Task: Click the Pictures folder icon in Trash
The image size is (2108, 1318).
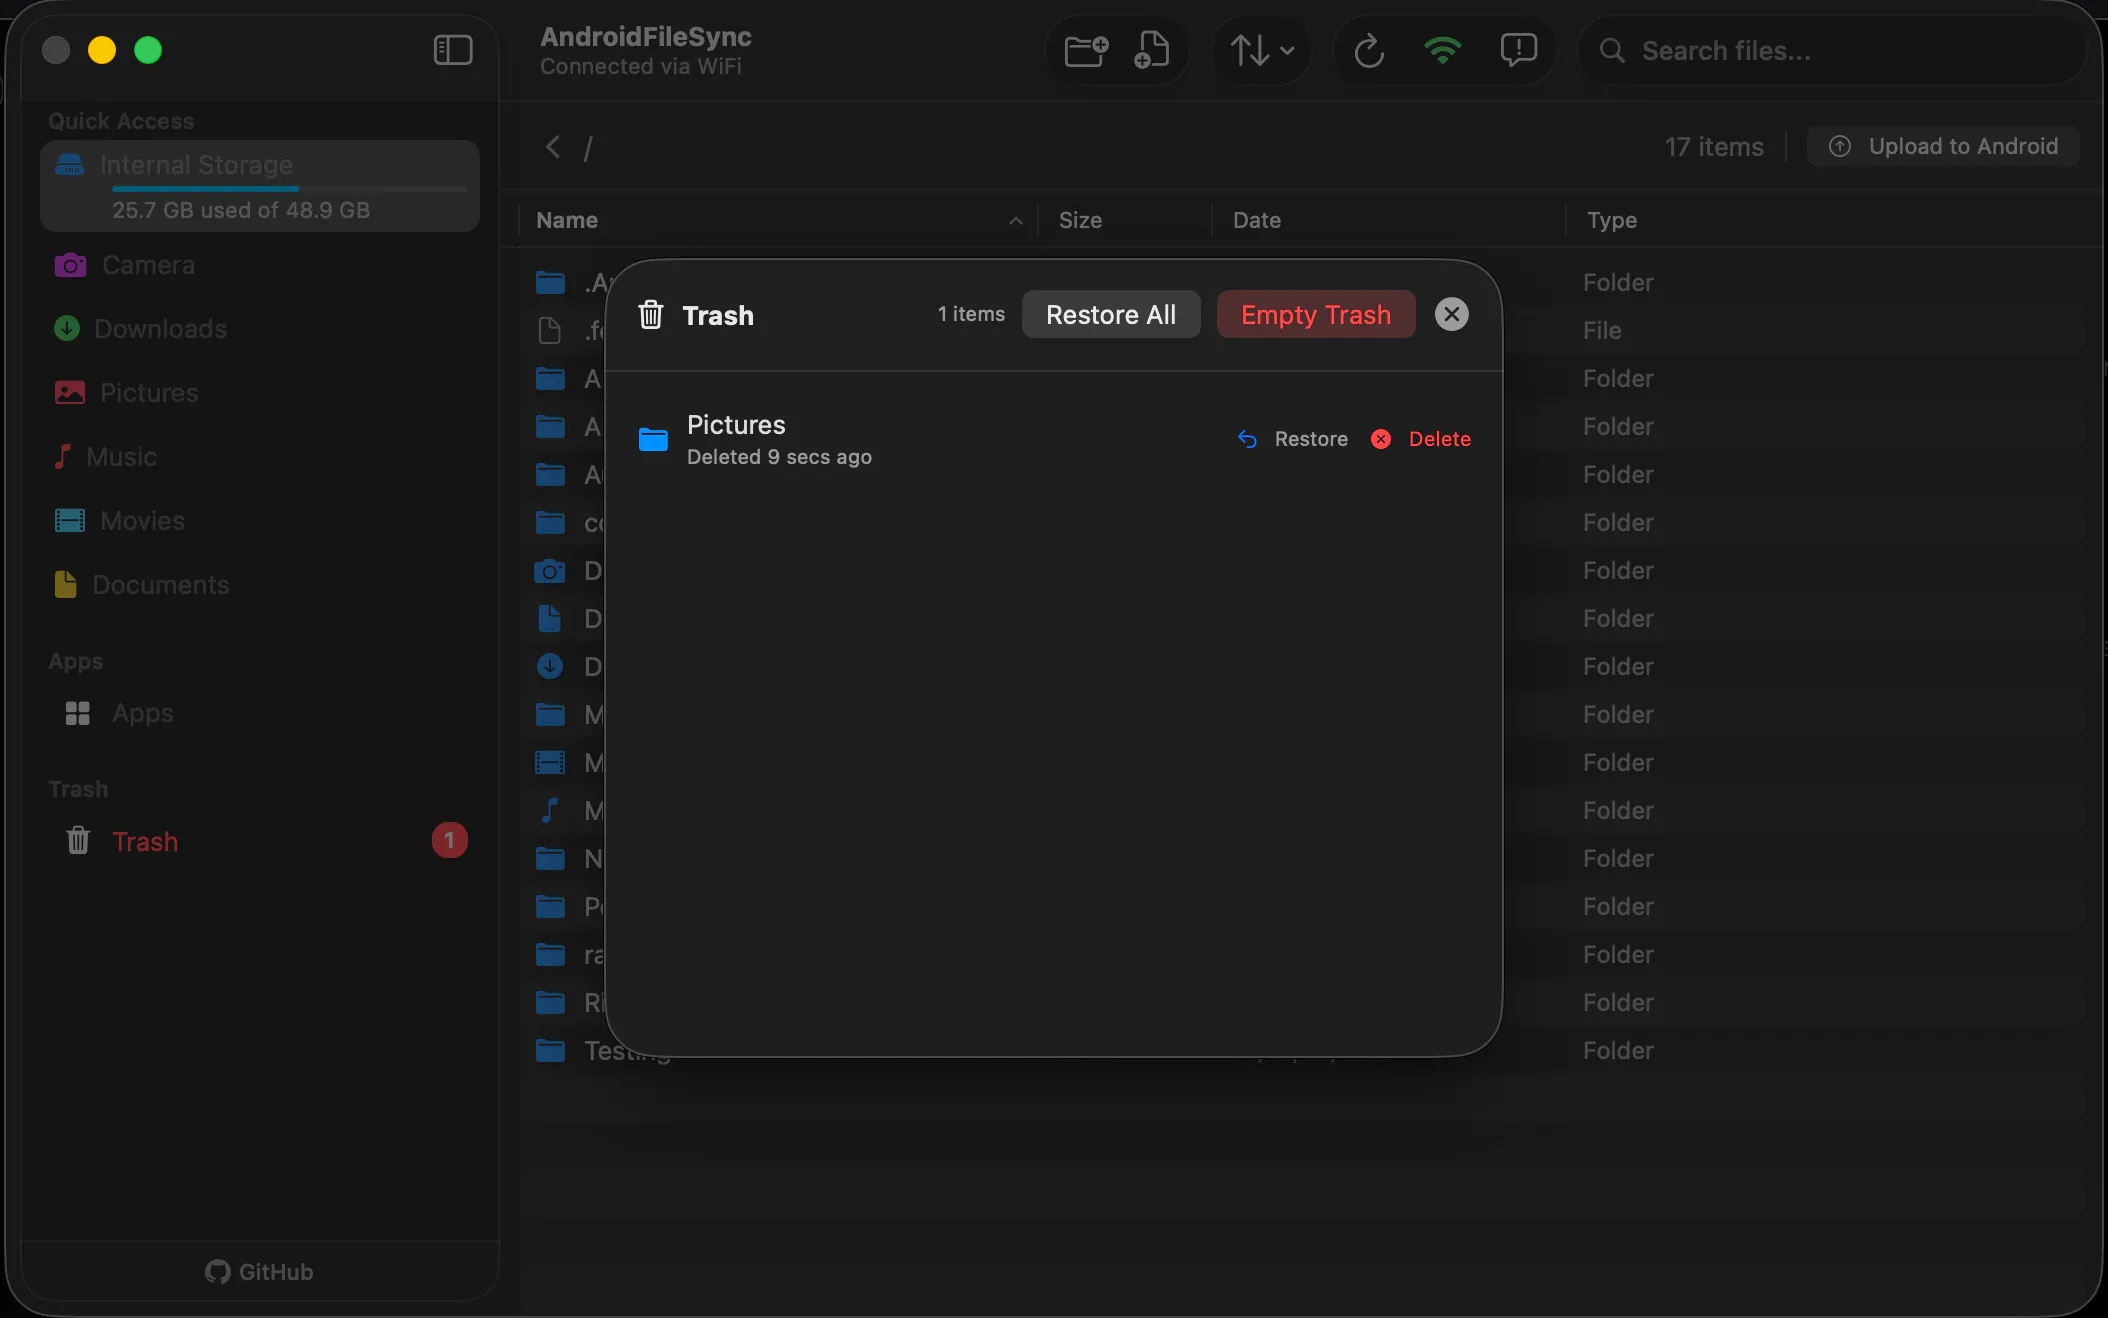Action: click(x=653, y=439)
